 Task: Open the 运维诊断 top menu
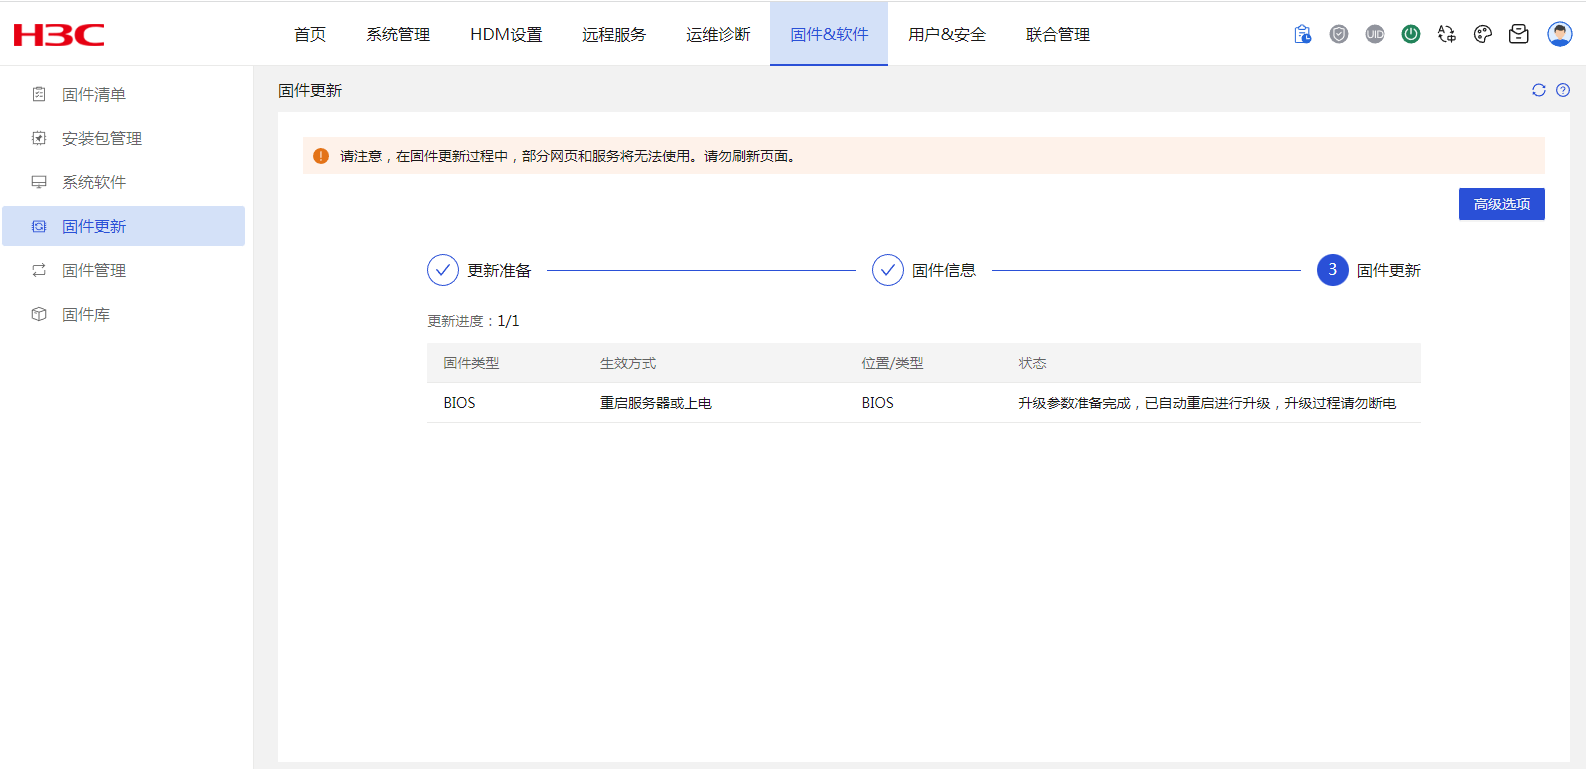pyautogui.click(x=718, y=34)
